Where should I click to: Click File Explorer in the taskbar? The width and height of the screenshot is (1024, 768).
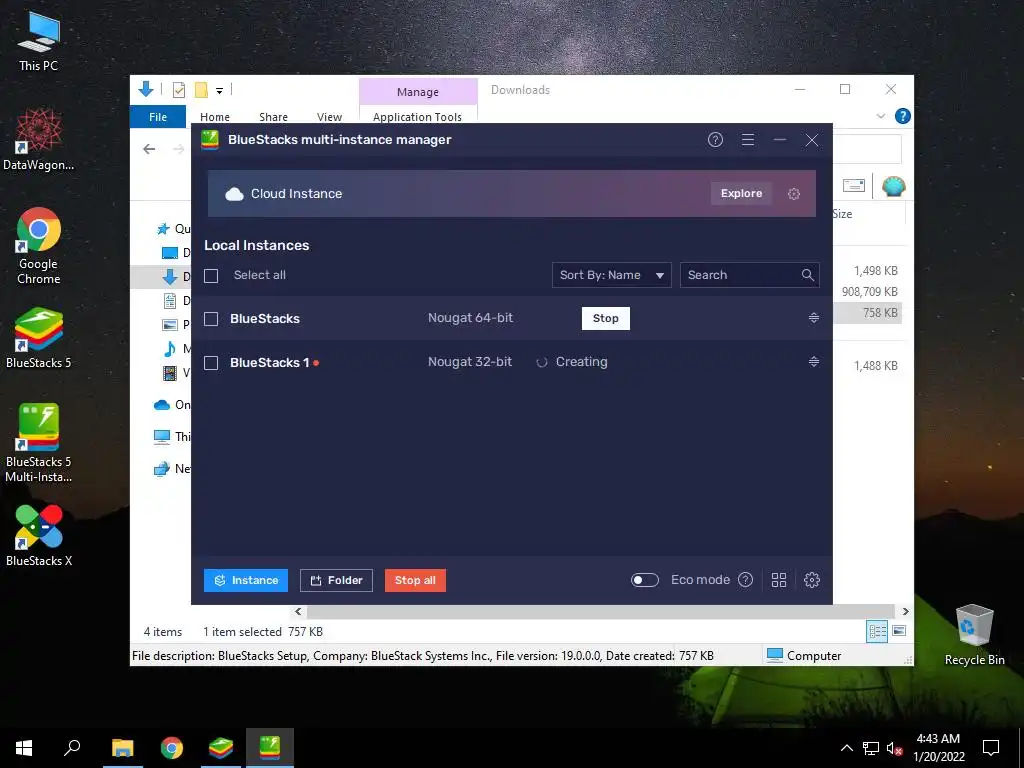(x=123, y=748)
